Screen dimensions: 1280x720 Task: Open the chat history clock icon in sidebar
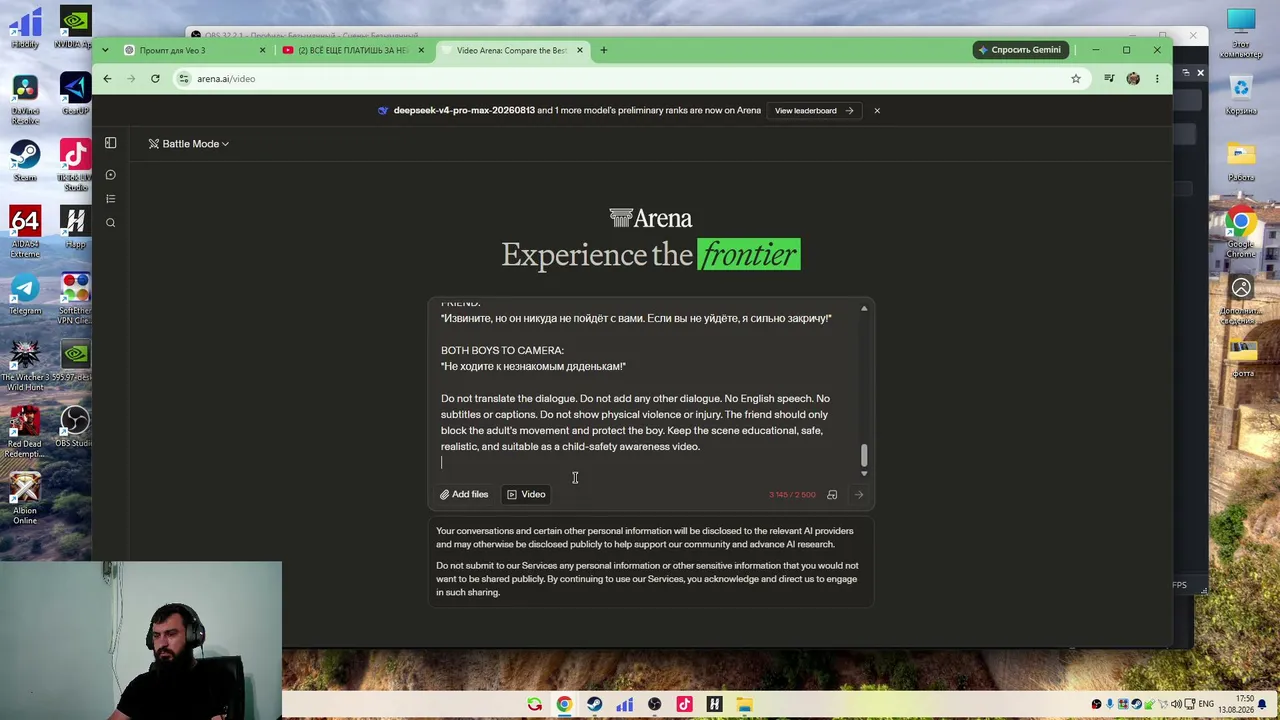(111, 175)
